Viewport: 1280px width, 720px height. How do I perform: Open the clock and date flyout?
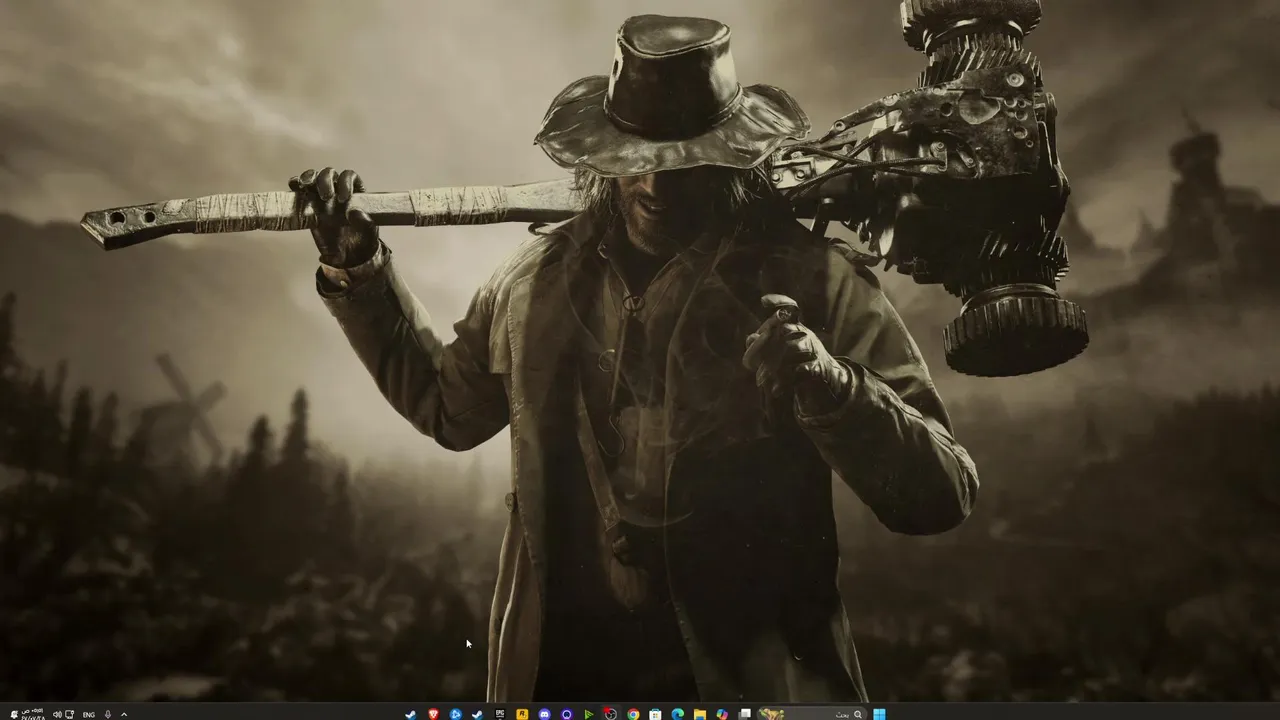click(x=33, y=714)
